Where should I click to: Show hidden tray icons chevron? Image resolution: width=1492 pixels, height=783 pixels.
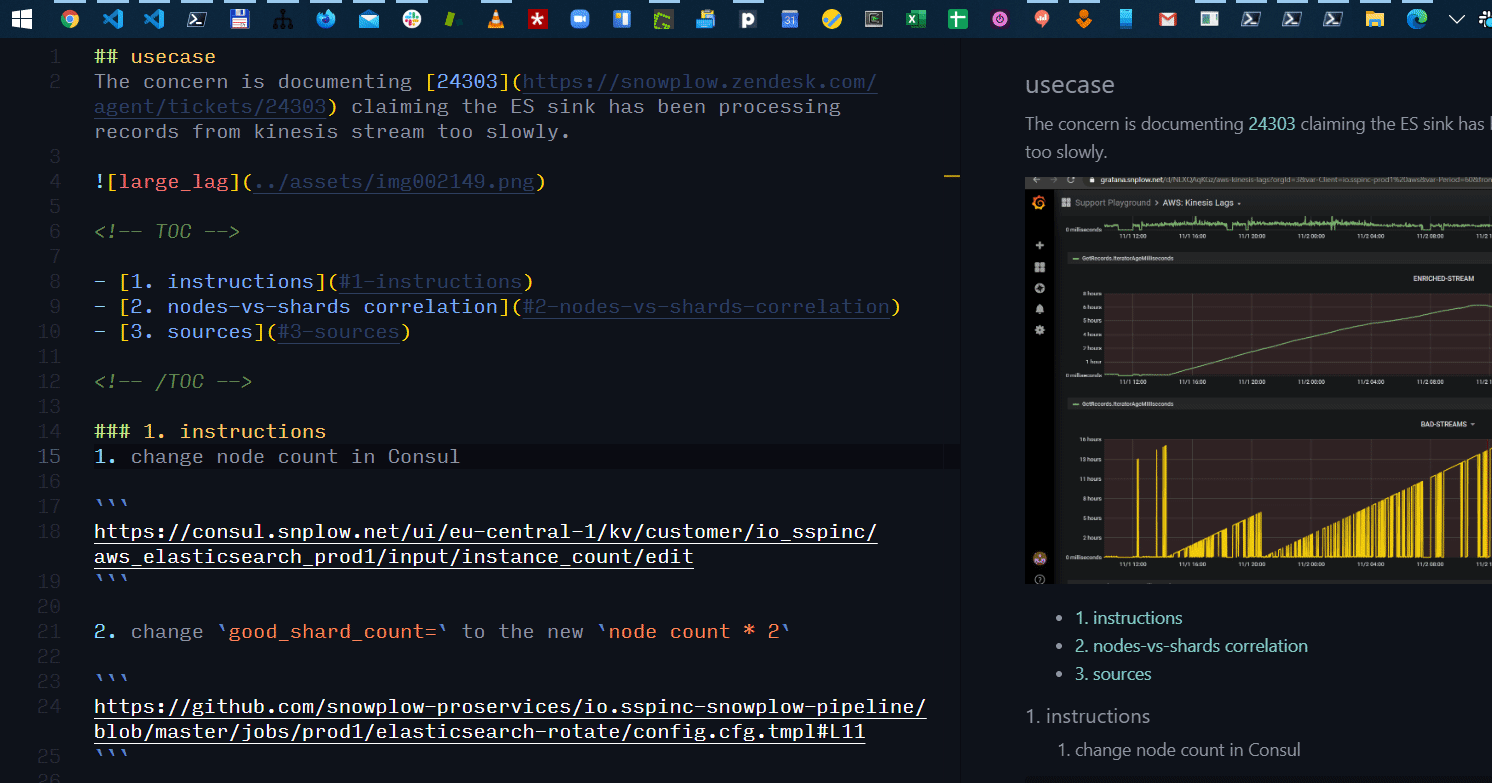[x=1457, y=18]
